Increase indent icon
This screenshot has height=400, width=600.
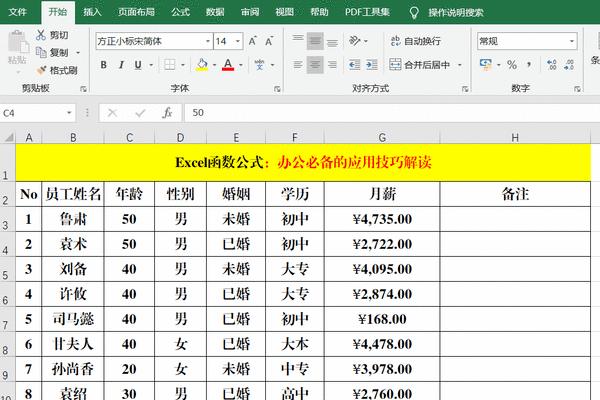pos(372,65)
